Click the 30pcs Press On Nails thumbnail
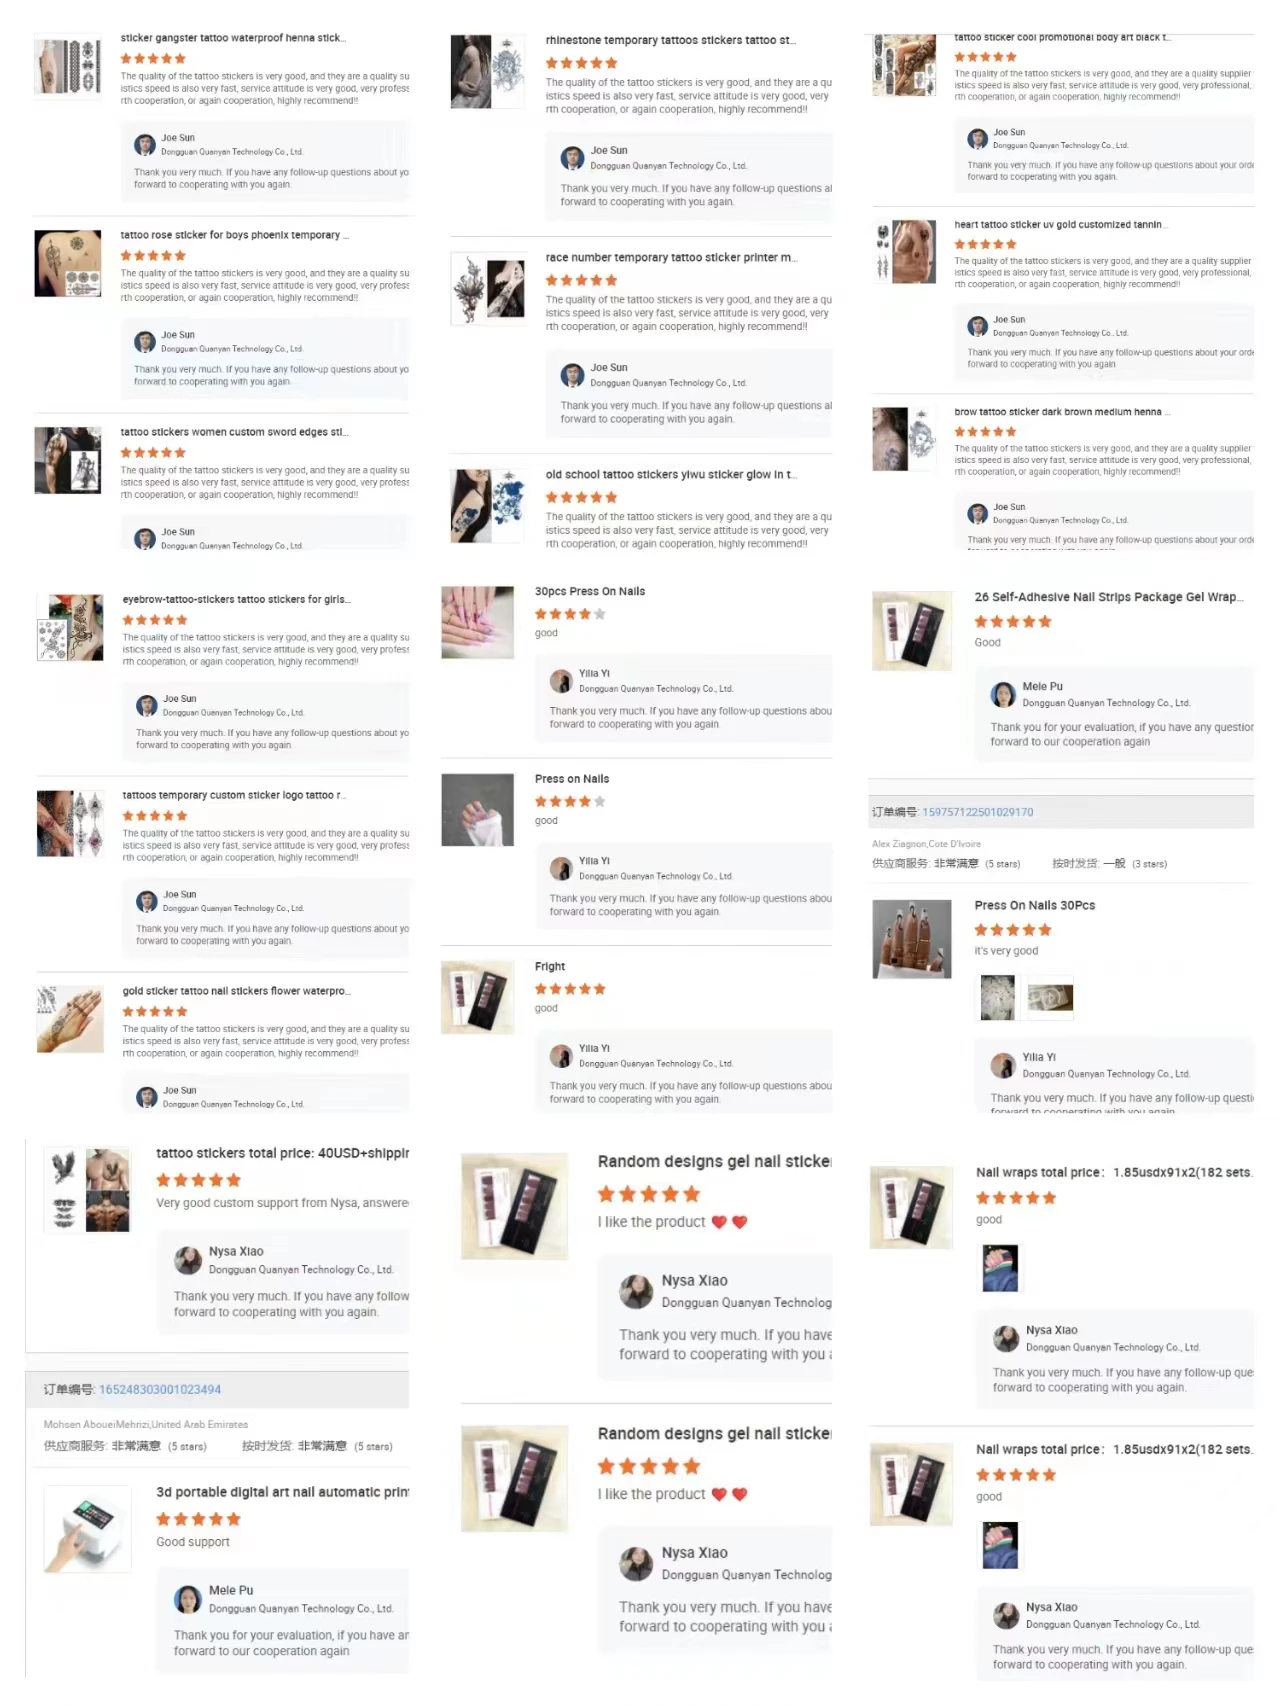This screenshot has height=1706, width=1280. (x=477, y=621)
